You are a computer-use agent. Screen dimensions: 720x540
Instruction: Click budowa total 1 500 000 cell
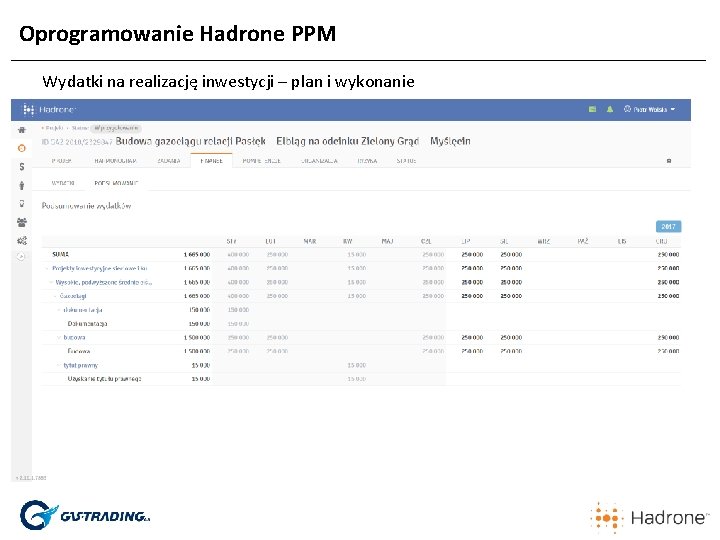point(197,338)
